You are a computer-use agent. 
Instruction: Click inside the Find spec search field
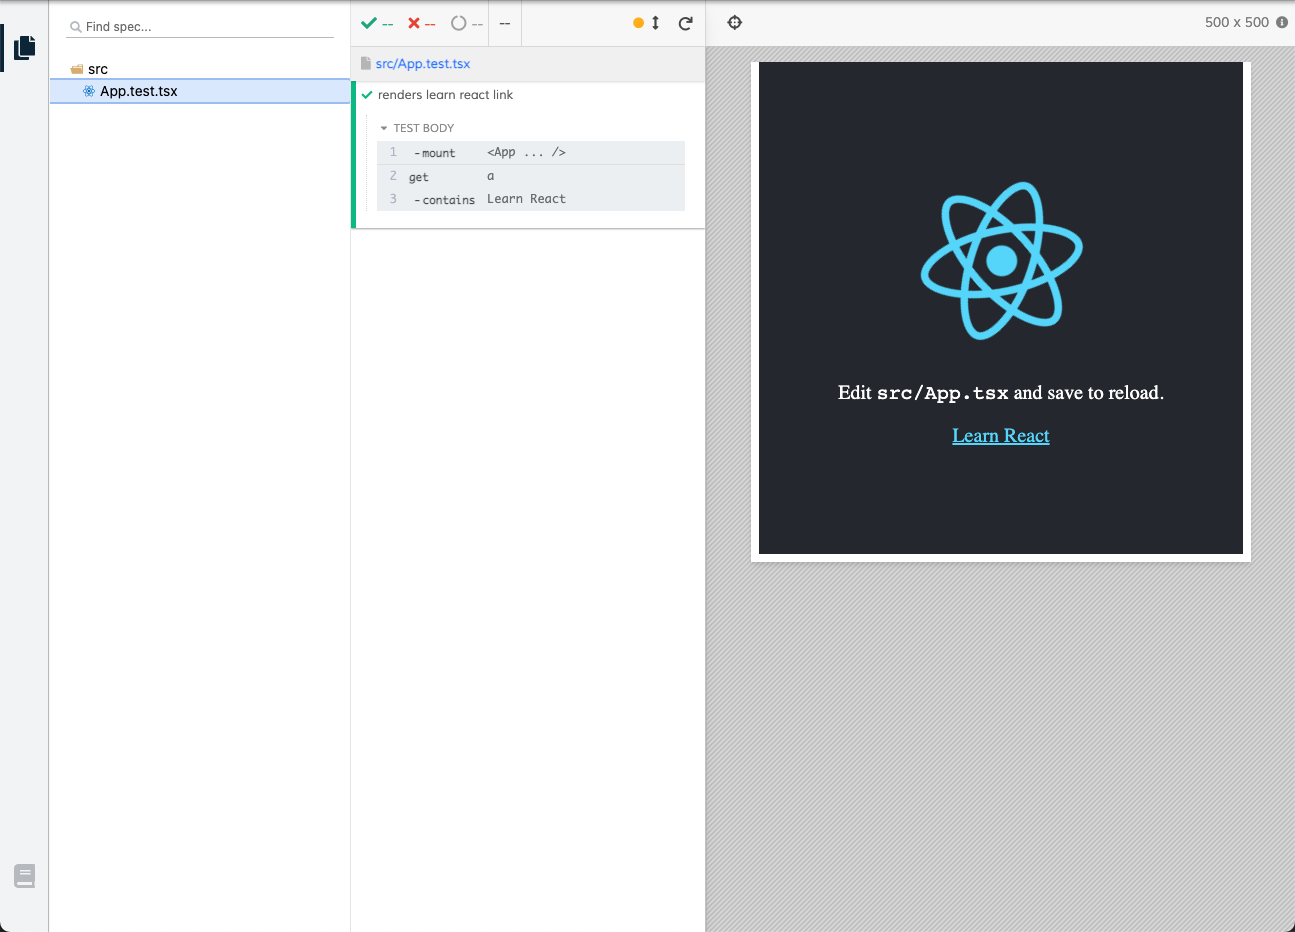pos(200,27)
